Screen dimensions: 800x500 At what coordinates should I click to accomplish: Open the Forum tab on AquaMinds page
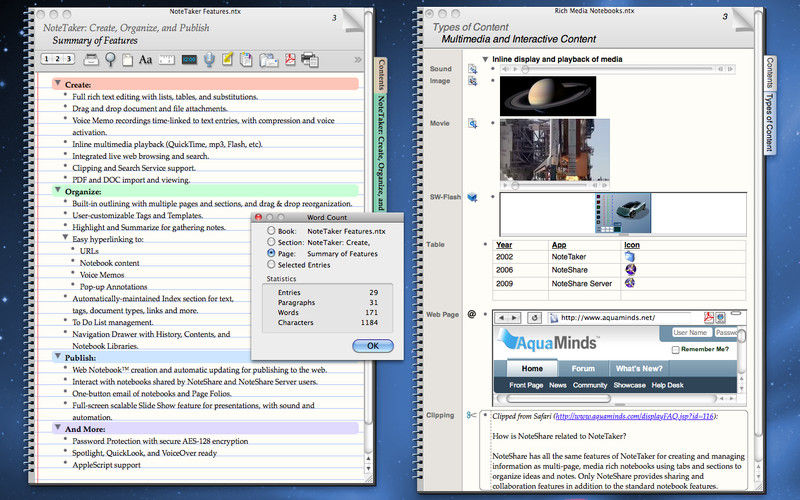click(x=583, y=368)
